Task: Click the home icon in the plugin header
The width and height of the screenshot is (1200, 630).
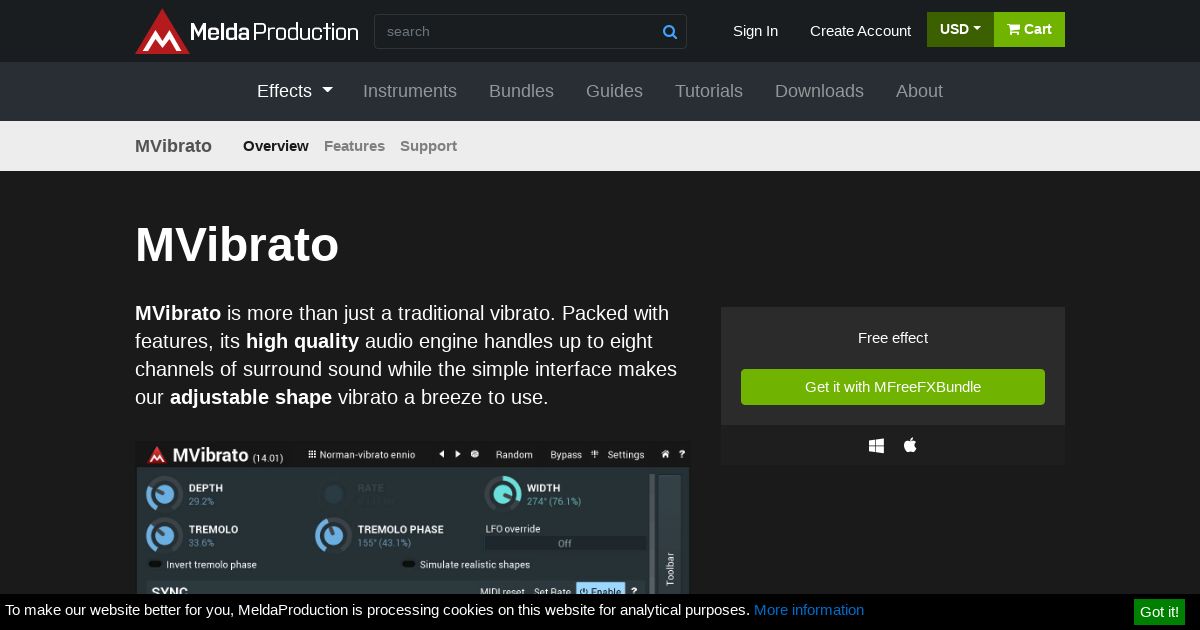Action: point(666,454)
